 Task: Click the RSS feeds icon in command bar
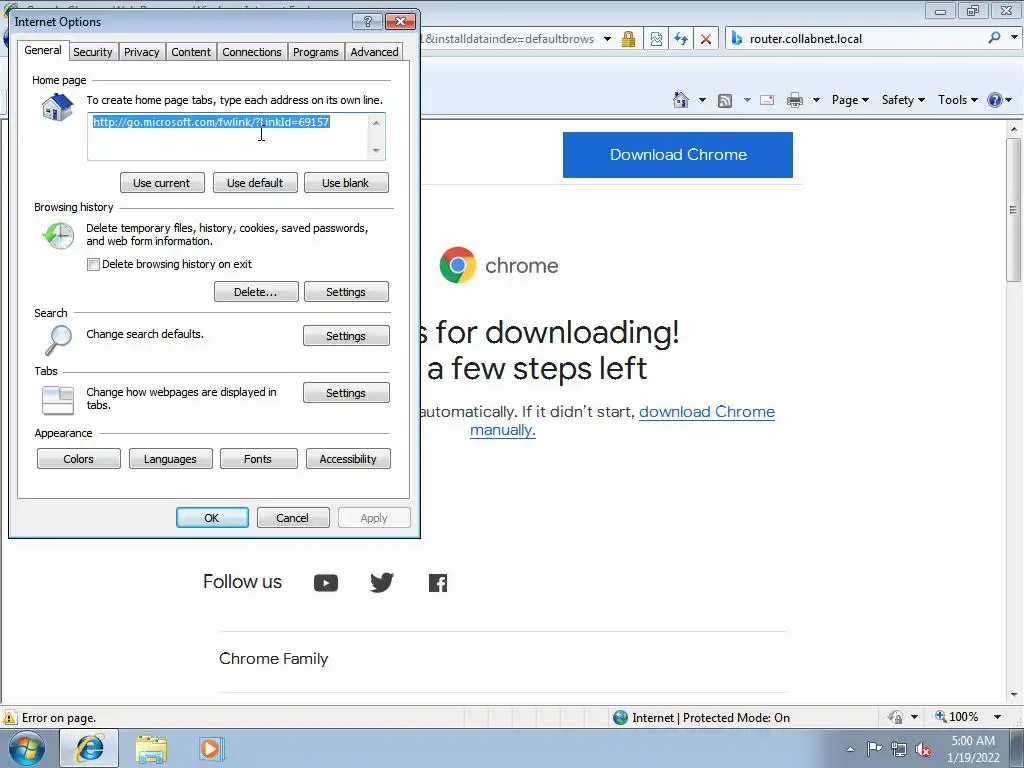[725, 101]
